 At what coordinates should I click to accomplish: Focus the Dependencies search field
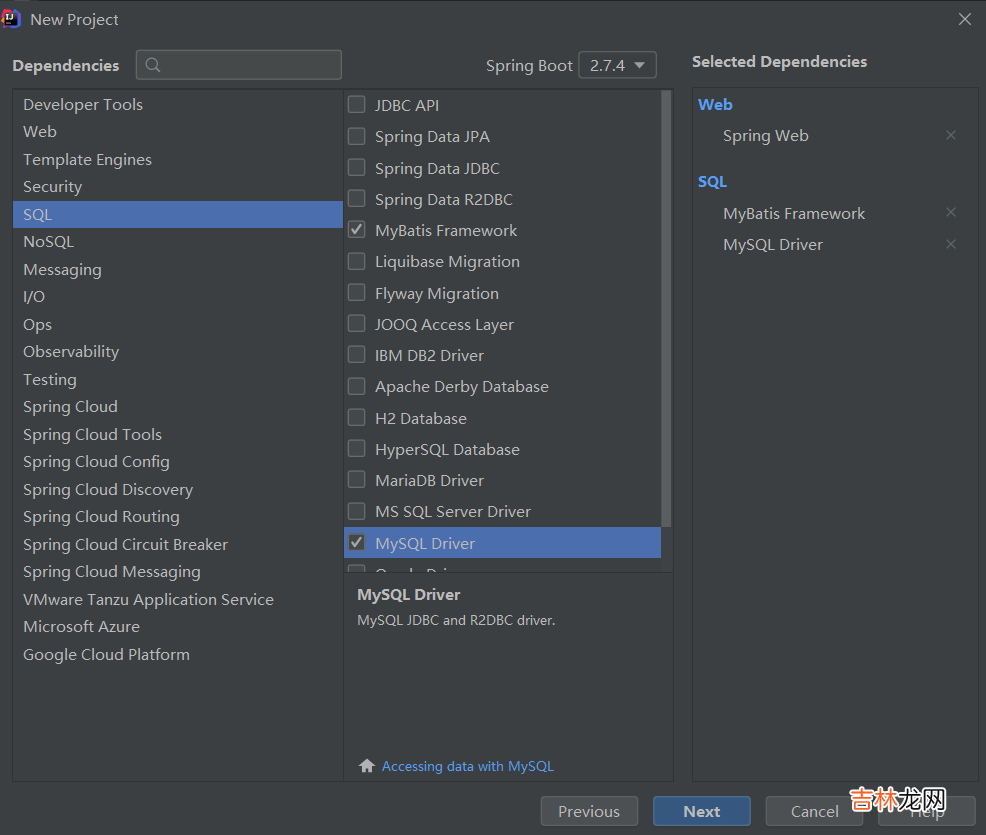(250, 65)
